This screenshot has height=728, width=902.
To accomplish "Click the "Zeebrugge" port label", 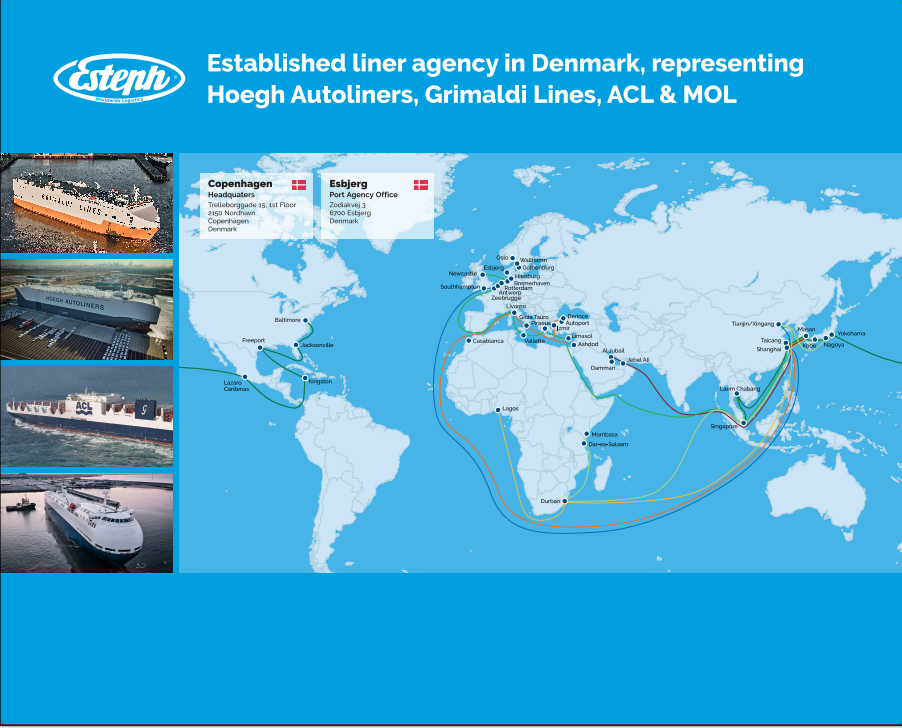I will (506, 298).
